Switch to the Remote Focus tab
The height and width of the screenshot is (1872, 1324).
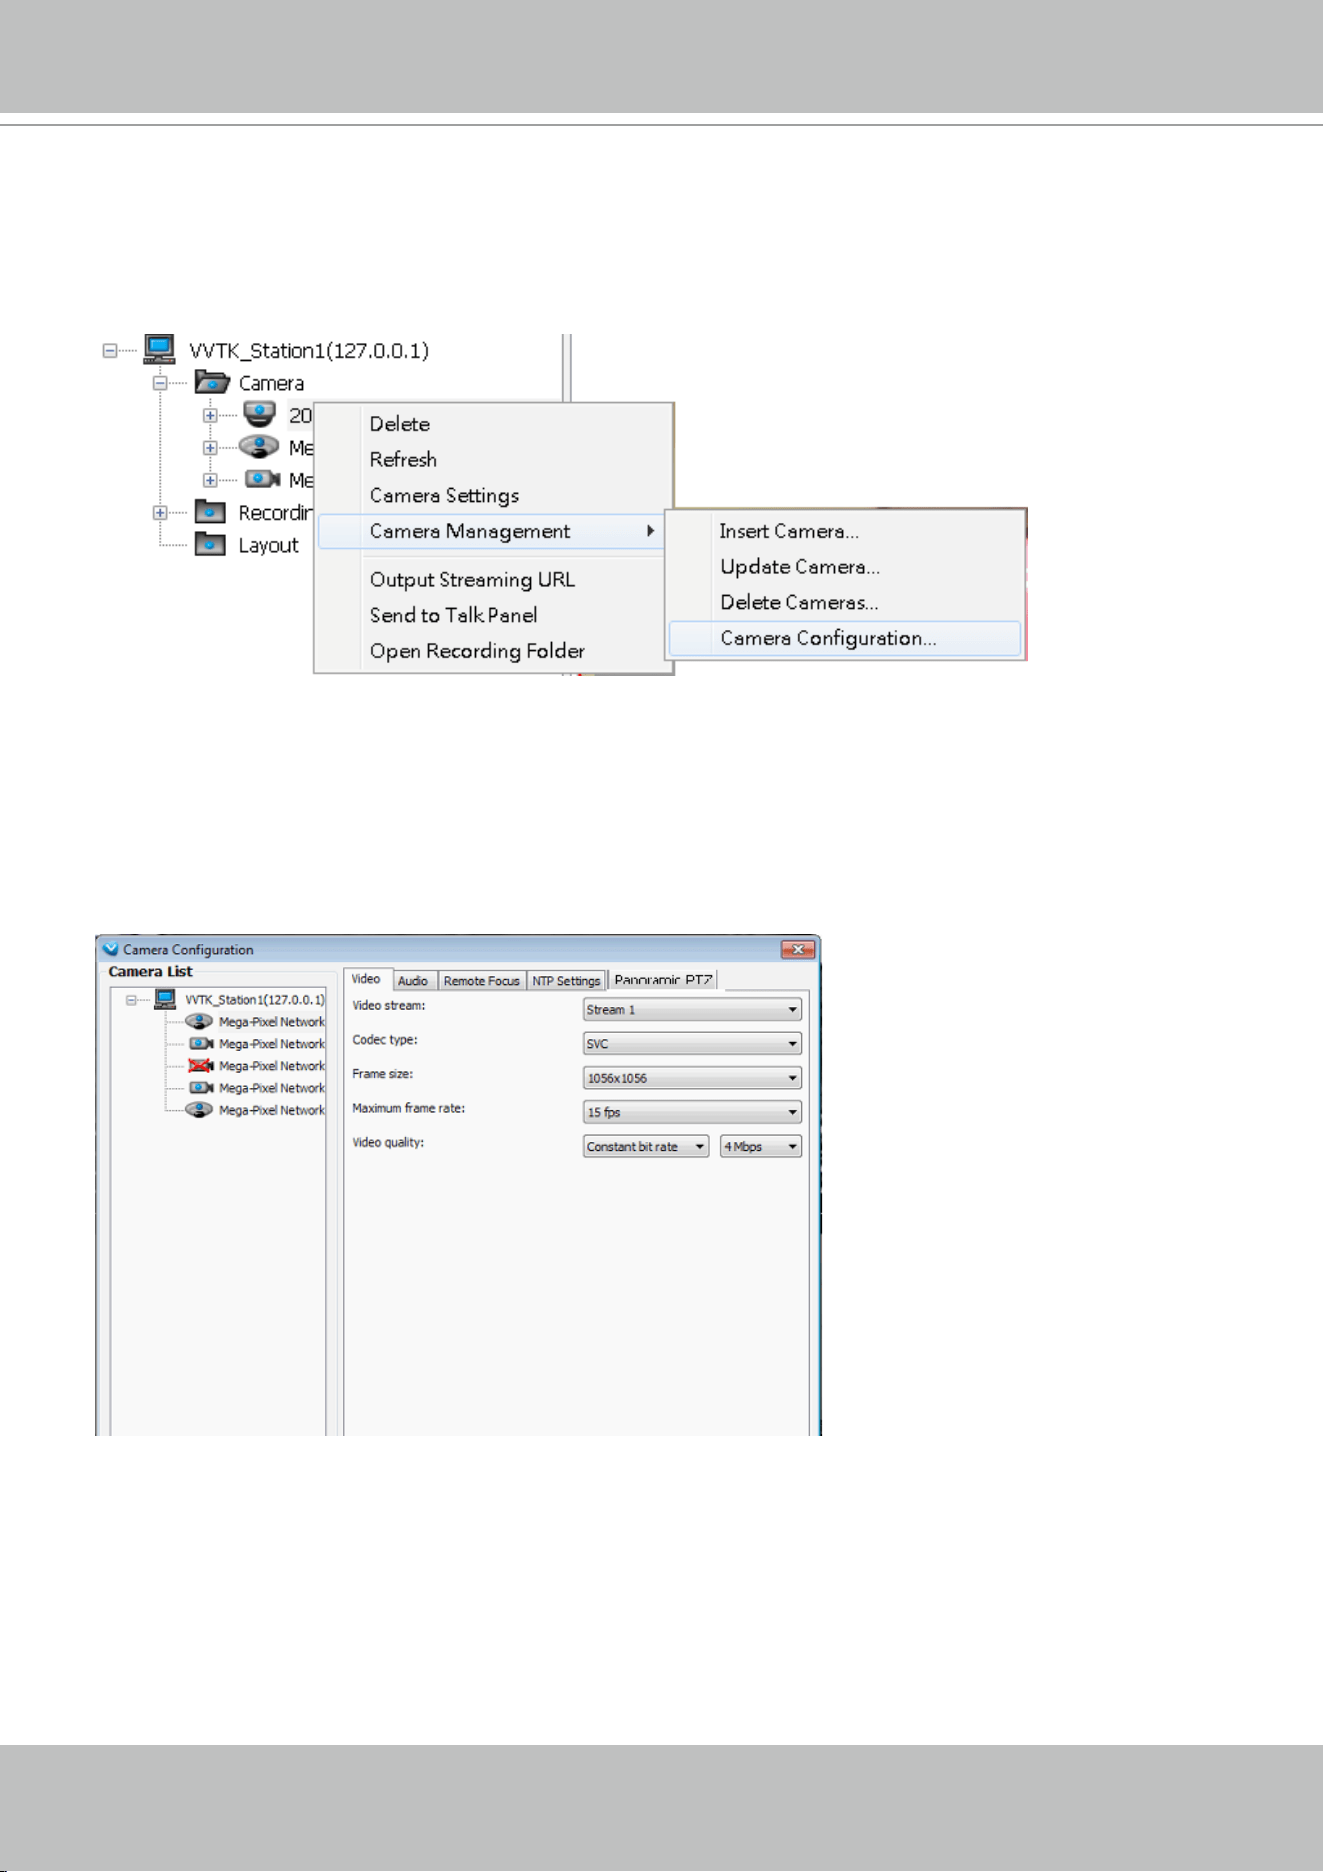click(482, 981)
